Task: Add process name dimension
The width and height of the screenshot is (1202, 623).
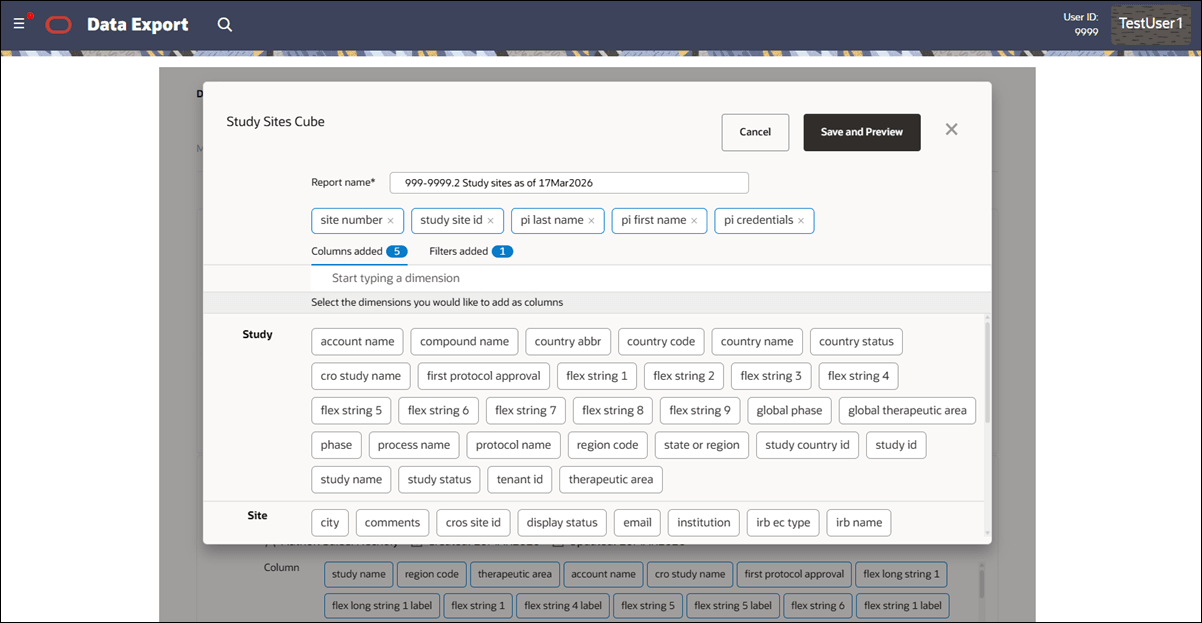Action: [x=414, y=445]
